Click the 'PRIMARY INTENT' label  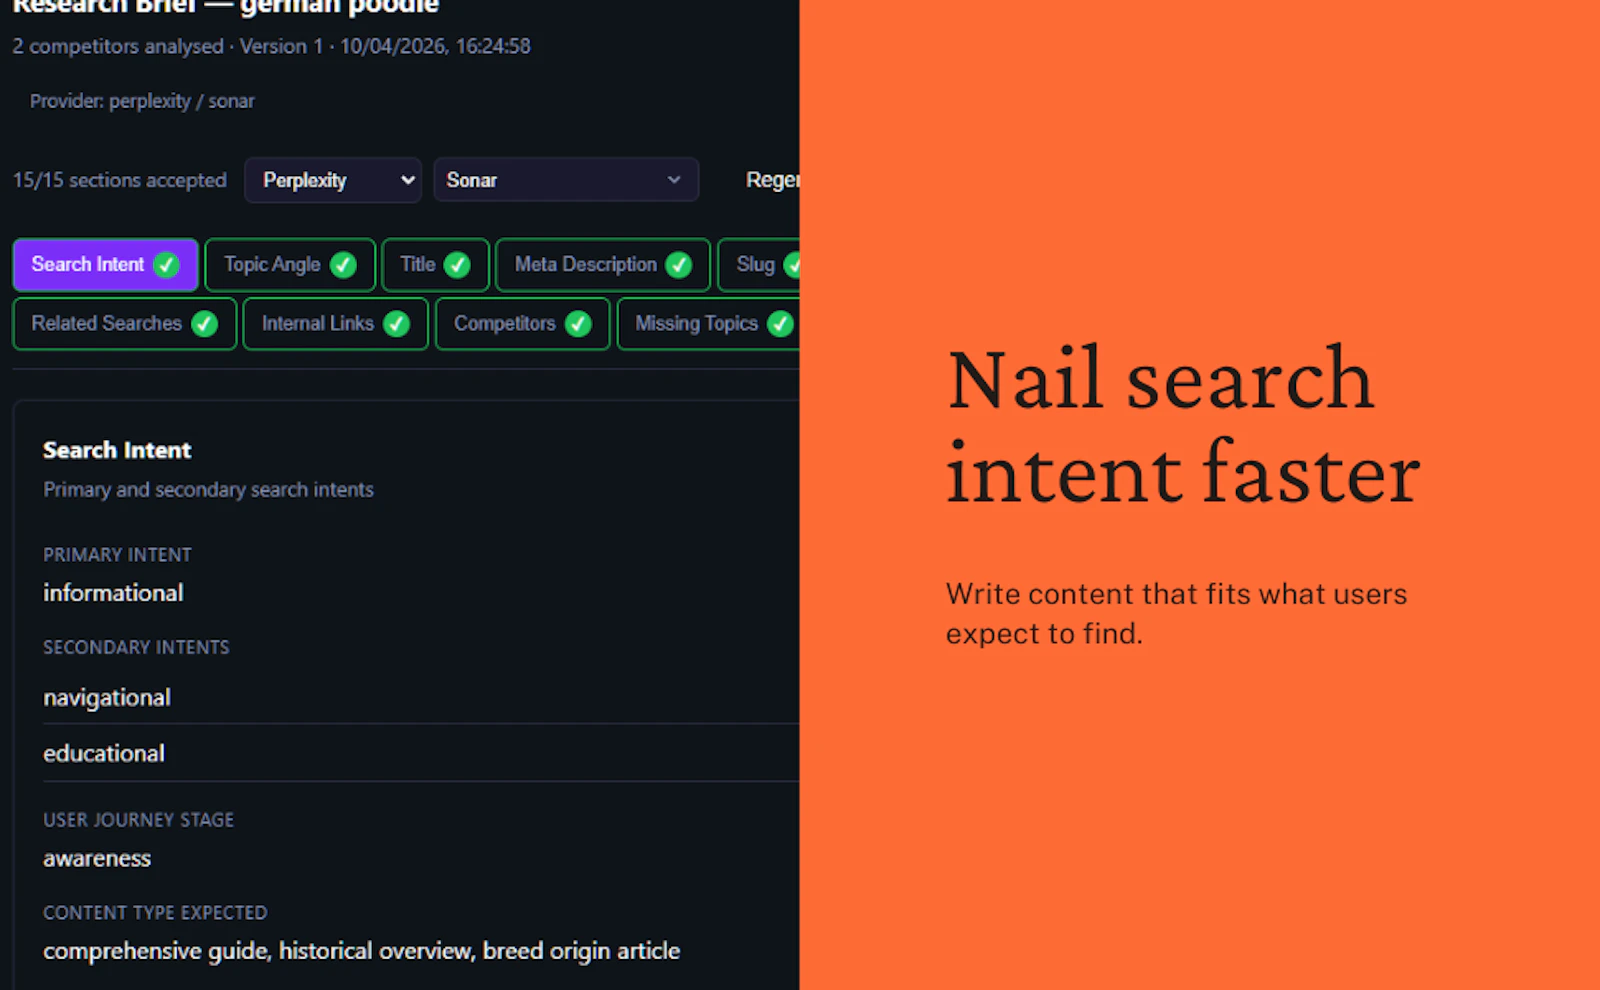click(117, 555)
